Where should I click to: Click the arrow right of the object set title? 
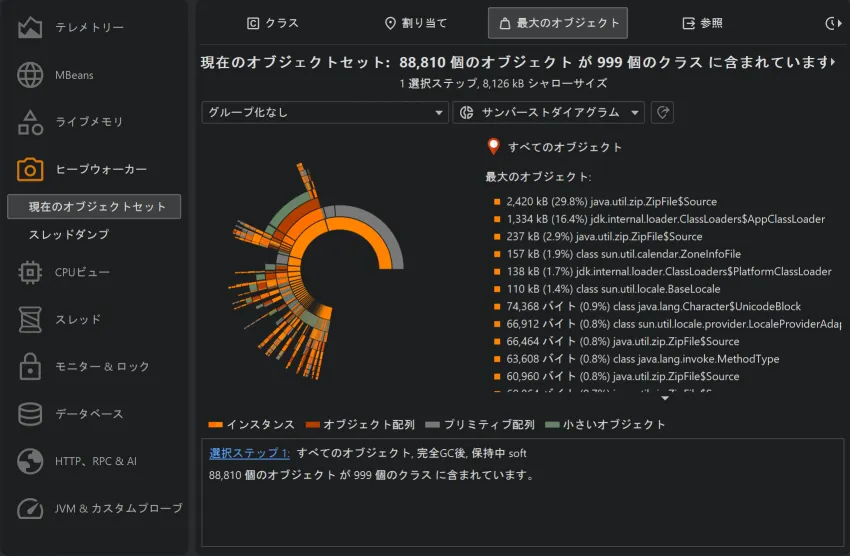[833, 62]
